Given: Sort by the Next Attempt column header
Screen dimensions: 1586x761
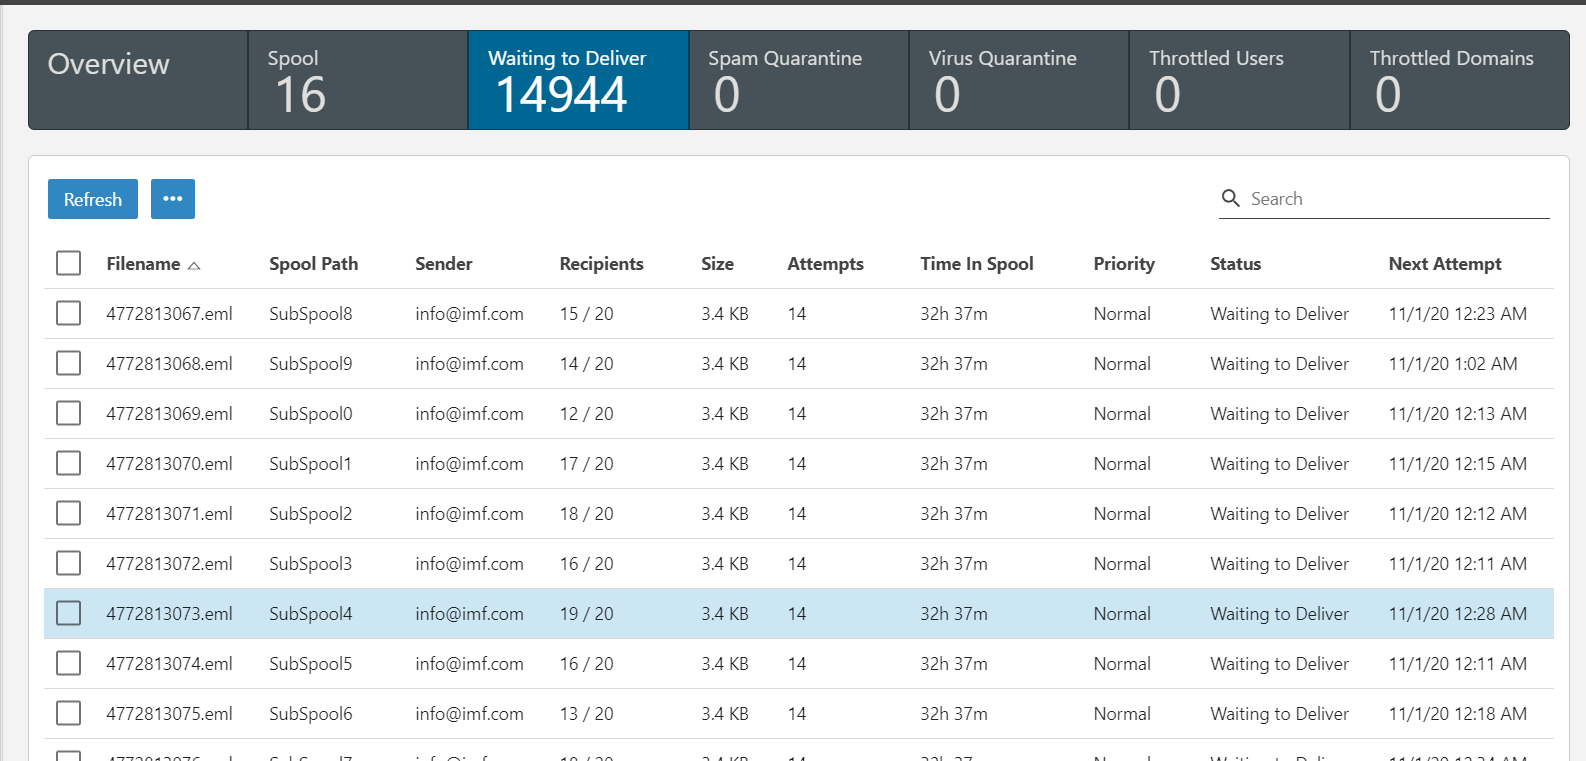Looking at the screenshot, I should (x=1444, y=264).
